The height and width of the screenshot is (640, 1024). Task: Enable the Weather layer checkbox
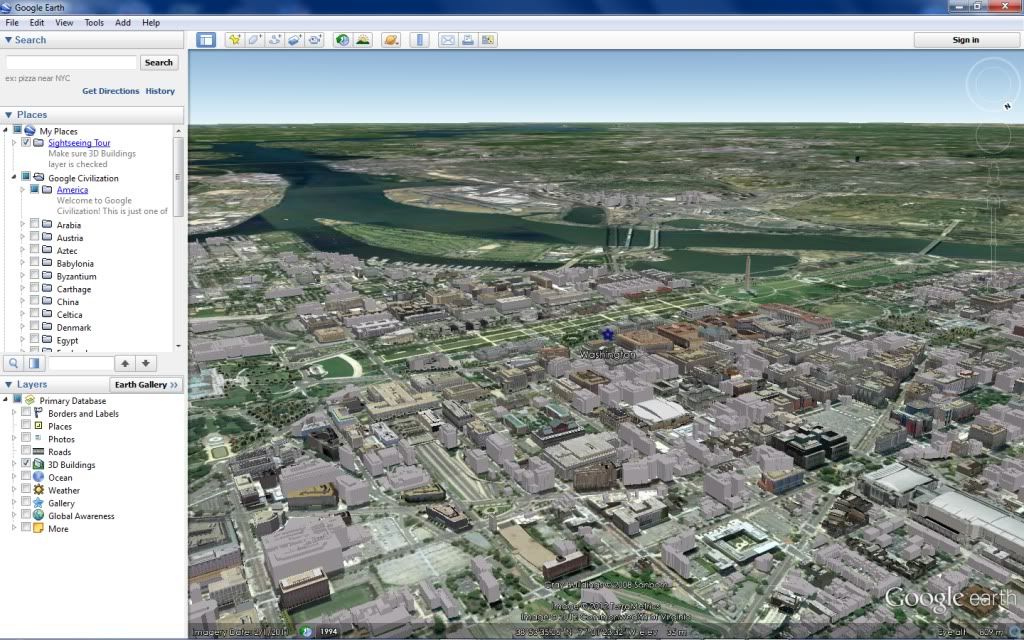click(x=26, y=488)
